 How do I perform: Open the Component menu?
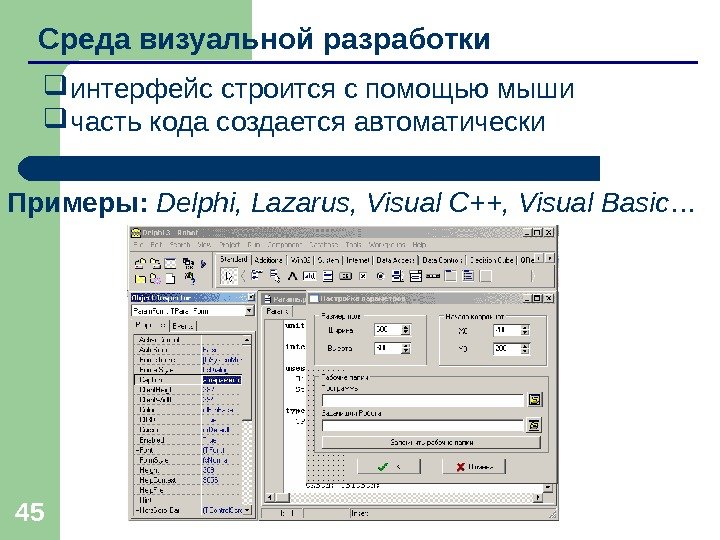click(x=285, y=245)
